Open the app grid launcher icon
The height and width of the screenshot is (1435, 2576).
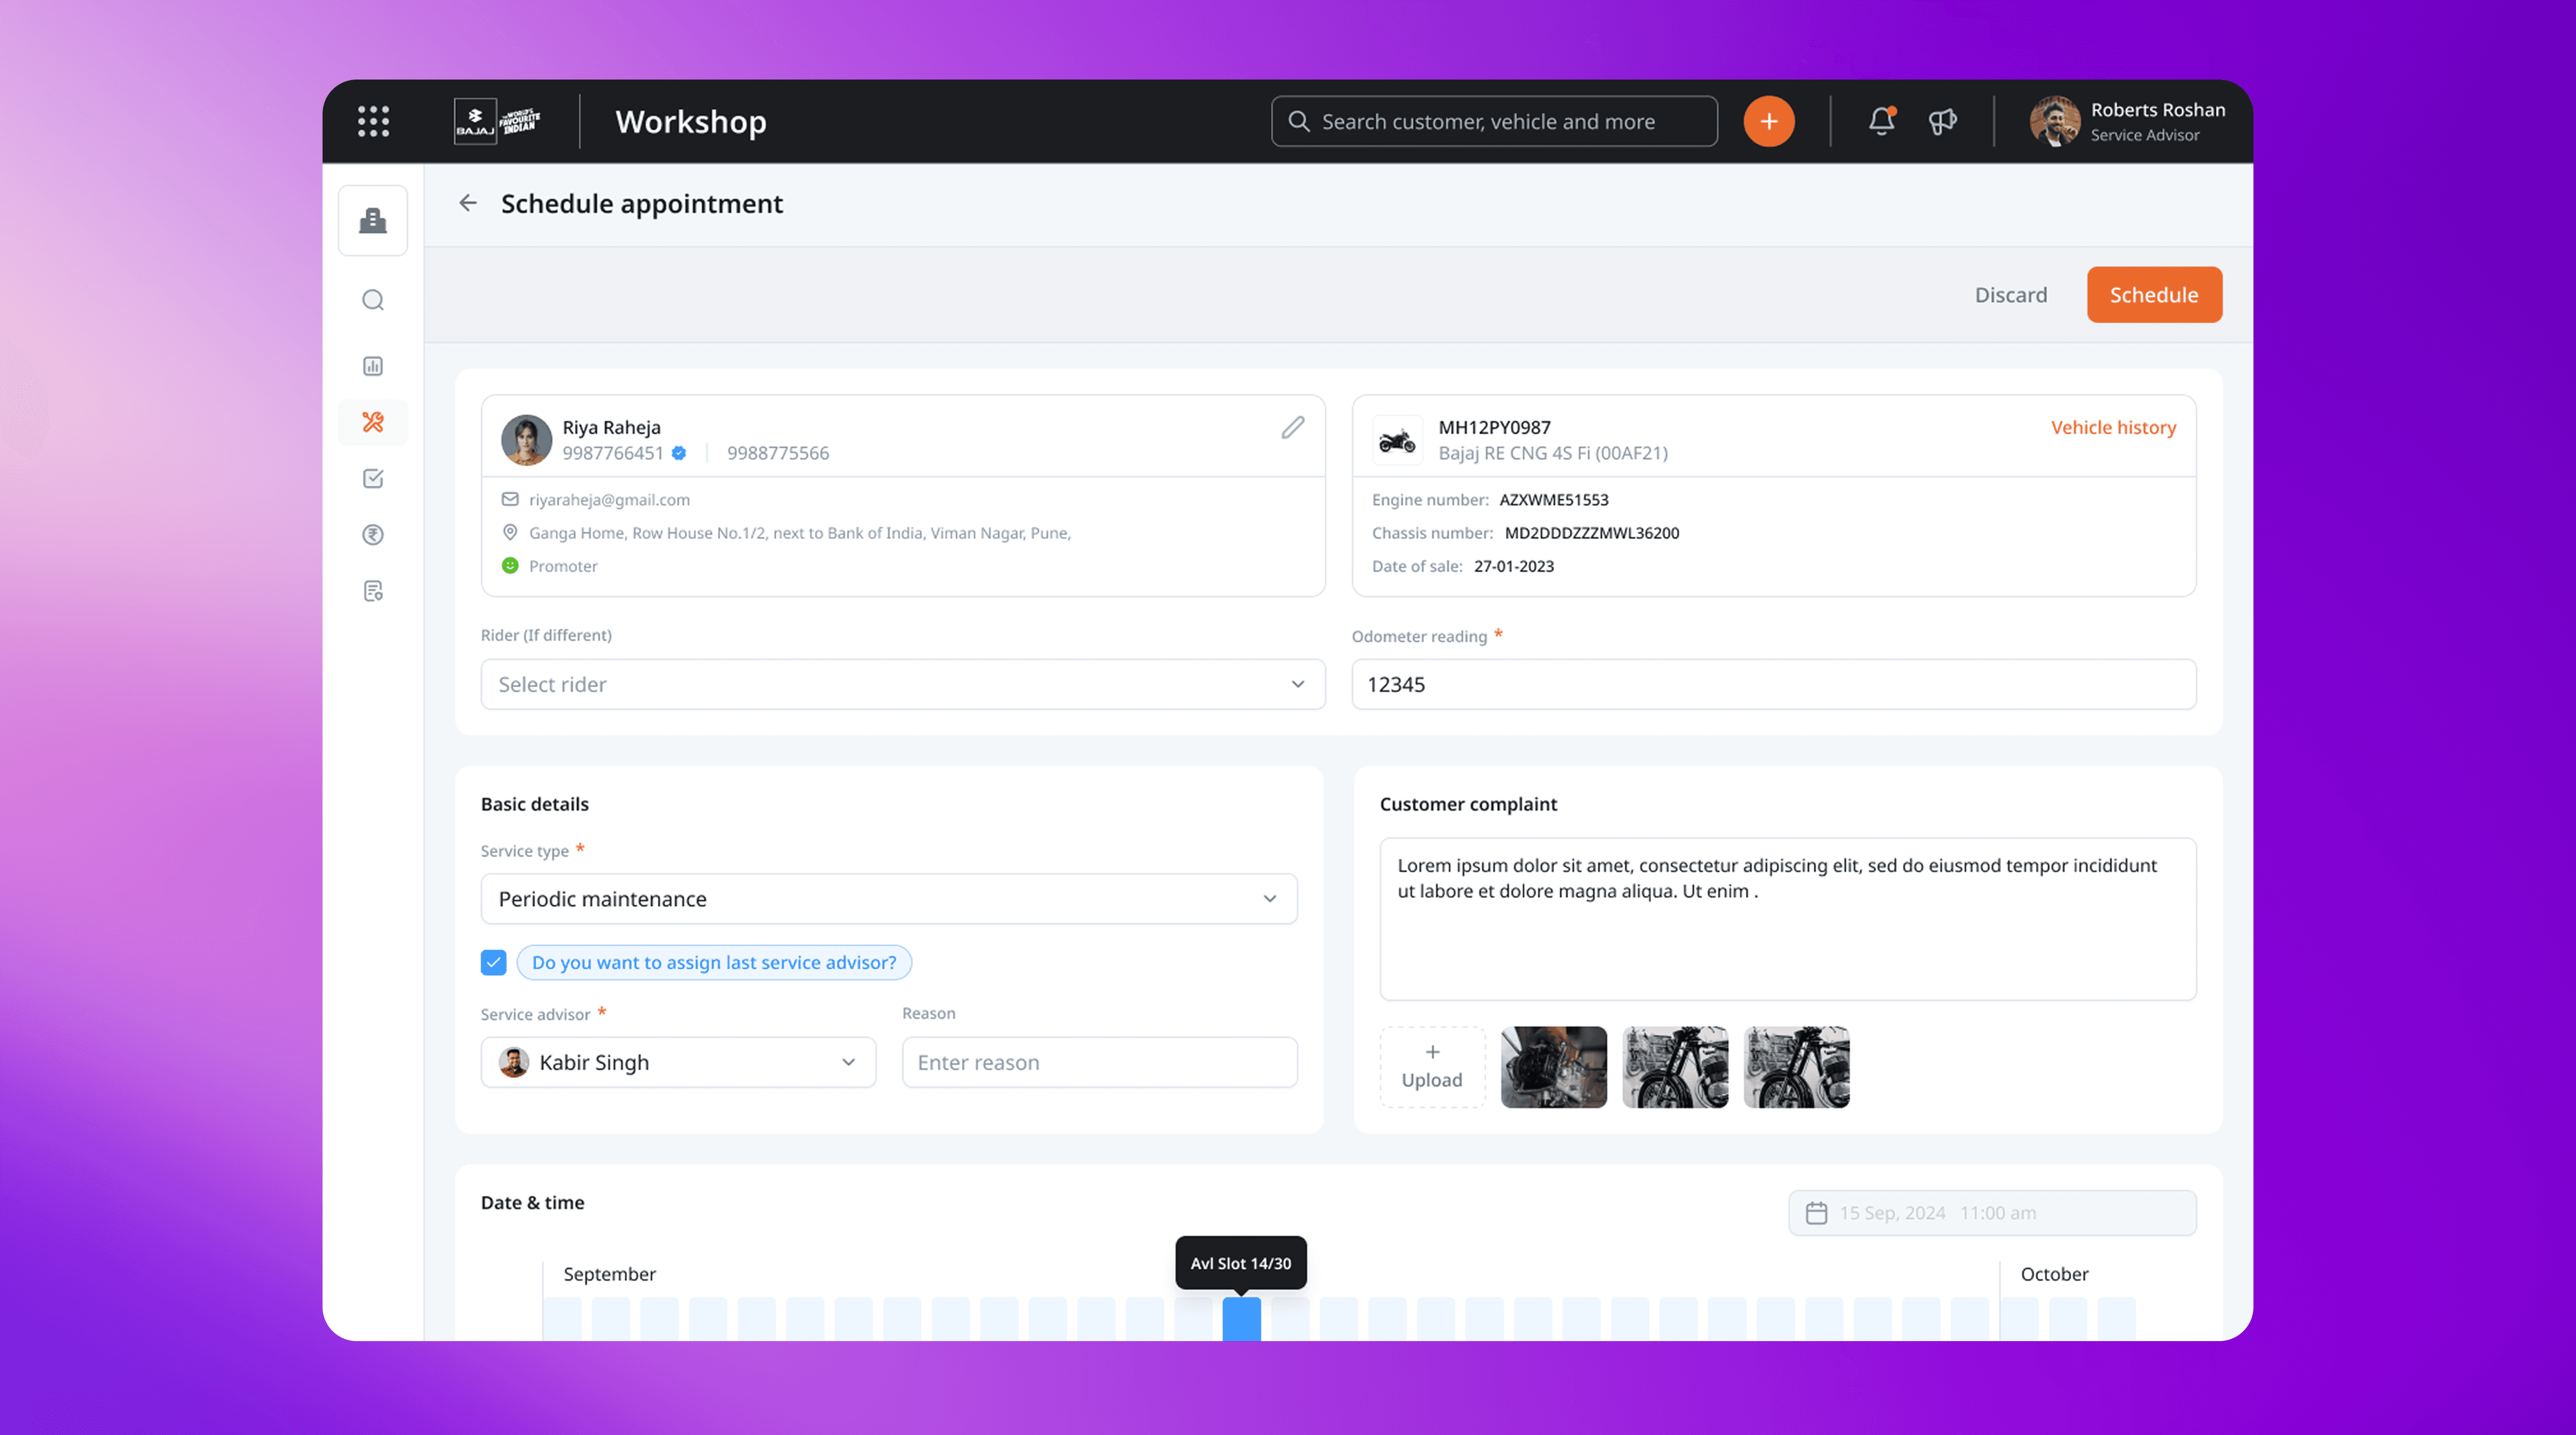[x=373, y=121]
